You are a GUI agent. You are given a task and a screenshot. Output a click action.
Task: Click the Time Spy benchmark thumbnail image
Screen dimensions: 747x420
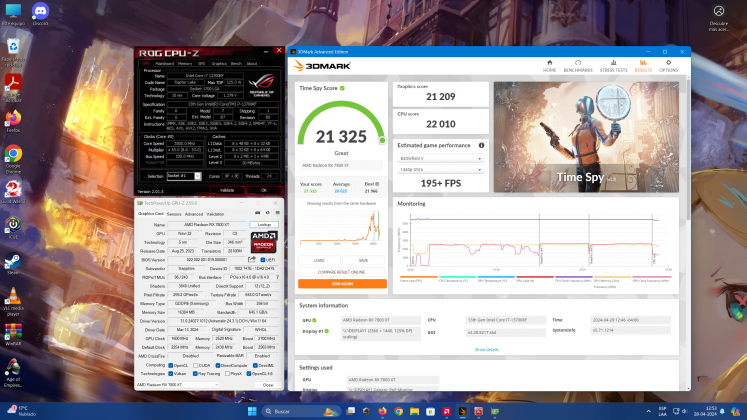(586, 137)
